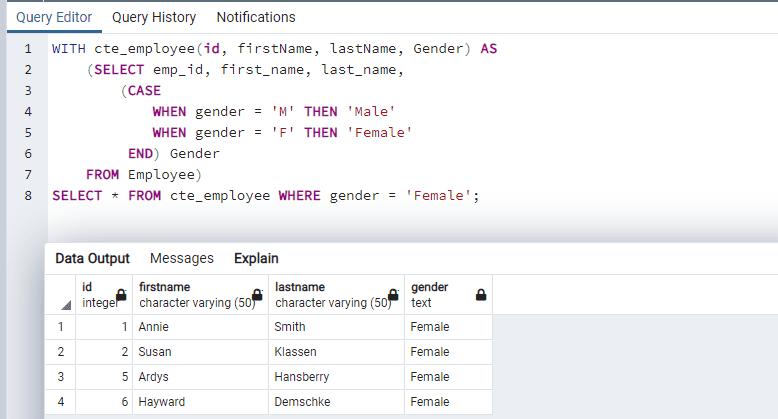This screenshot has width=778, height=419.
Task: Select result row number 3
Action: click(x=61, y=377)
